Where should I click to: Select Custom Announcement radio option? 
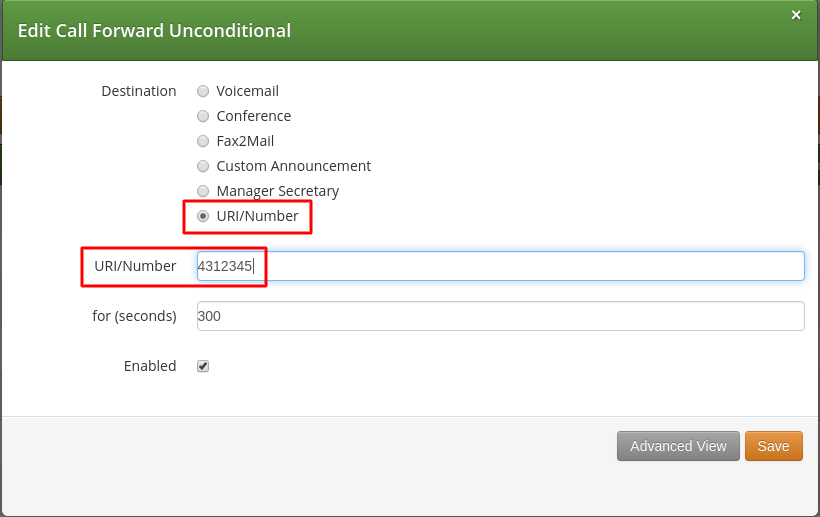tap(203, 166)
